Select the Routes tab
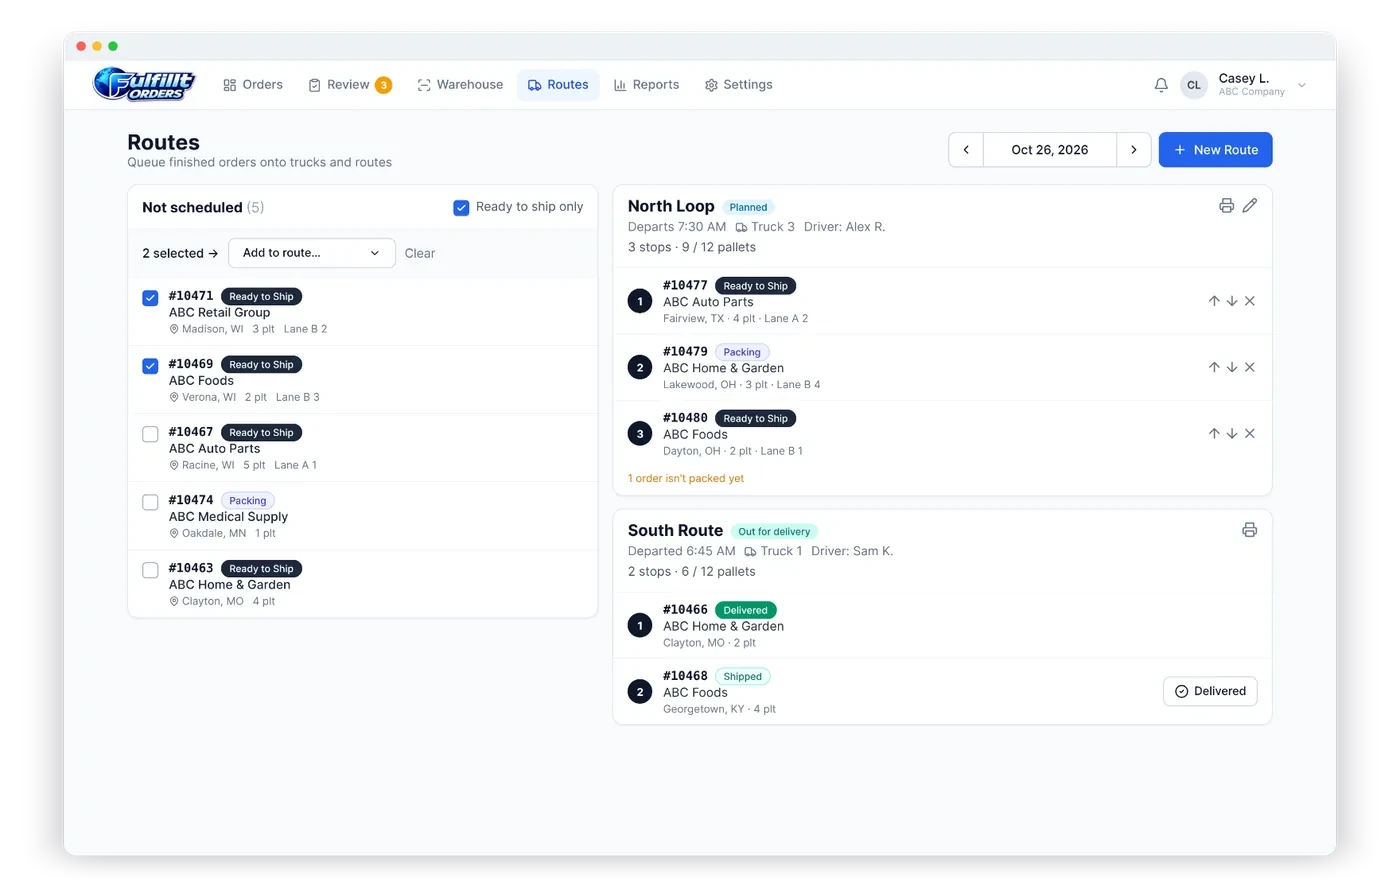The height and width of the screenshot is (886, 1400). pyautogui.click(x=558, y=85)
